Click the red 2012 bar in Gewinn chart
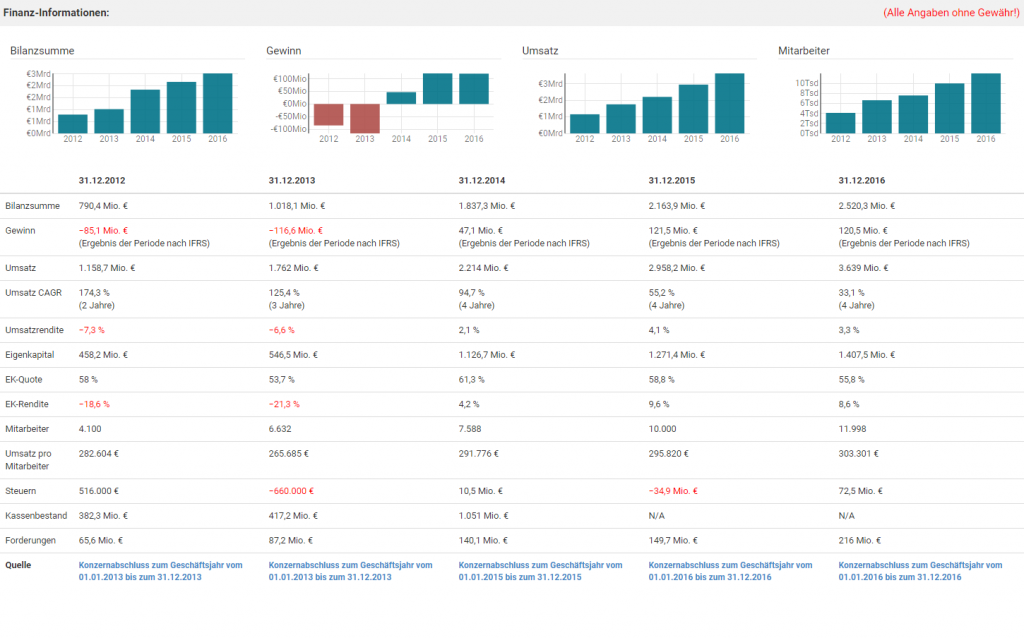Image resolution: width=1024 pixels, height=638 pixels. click(x=329, y=115)
